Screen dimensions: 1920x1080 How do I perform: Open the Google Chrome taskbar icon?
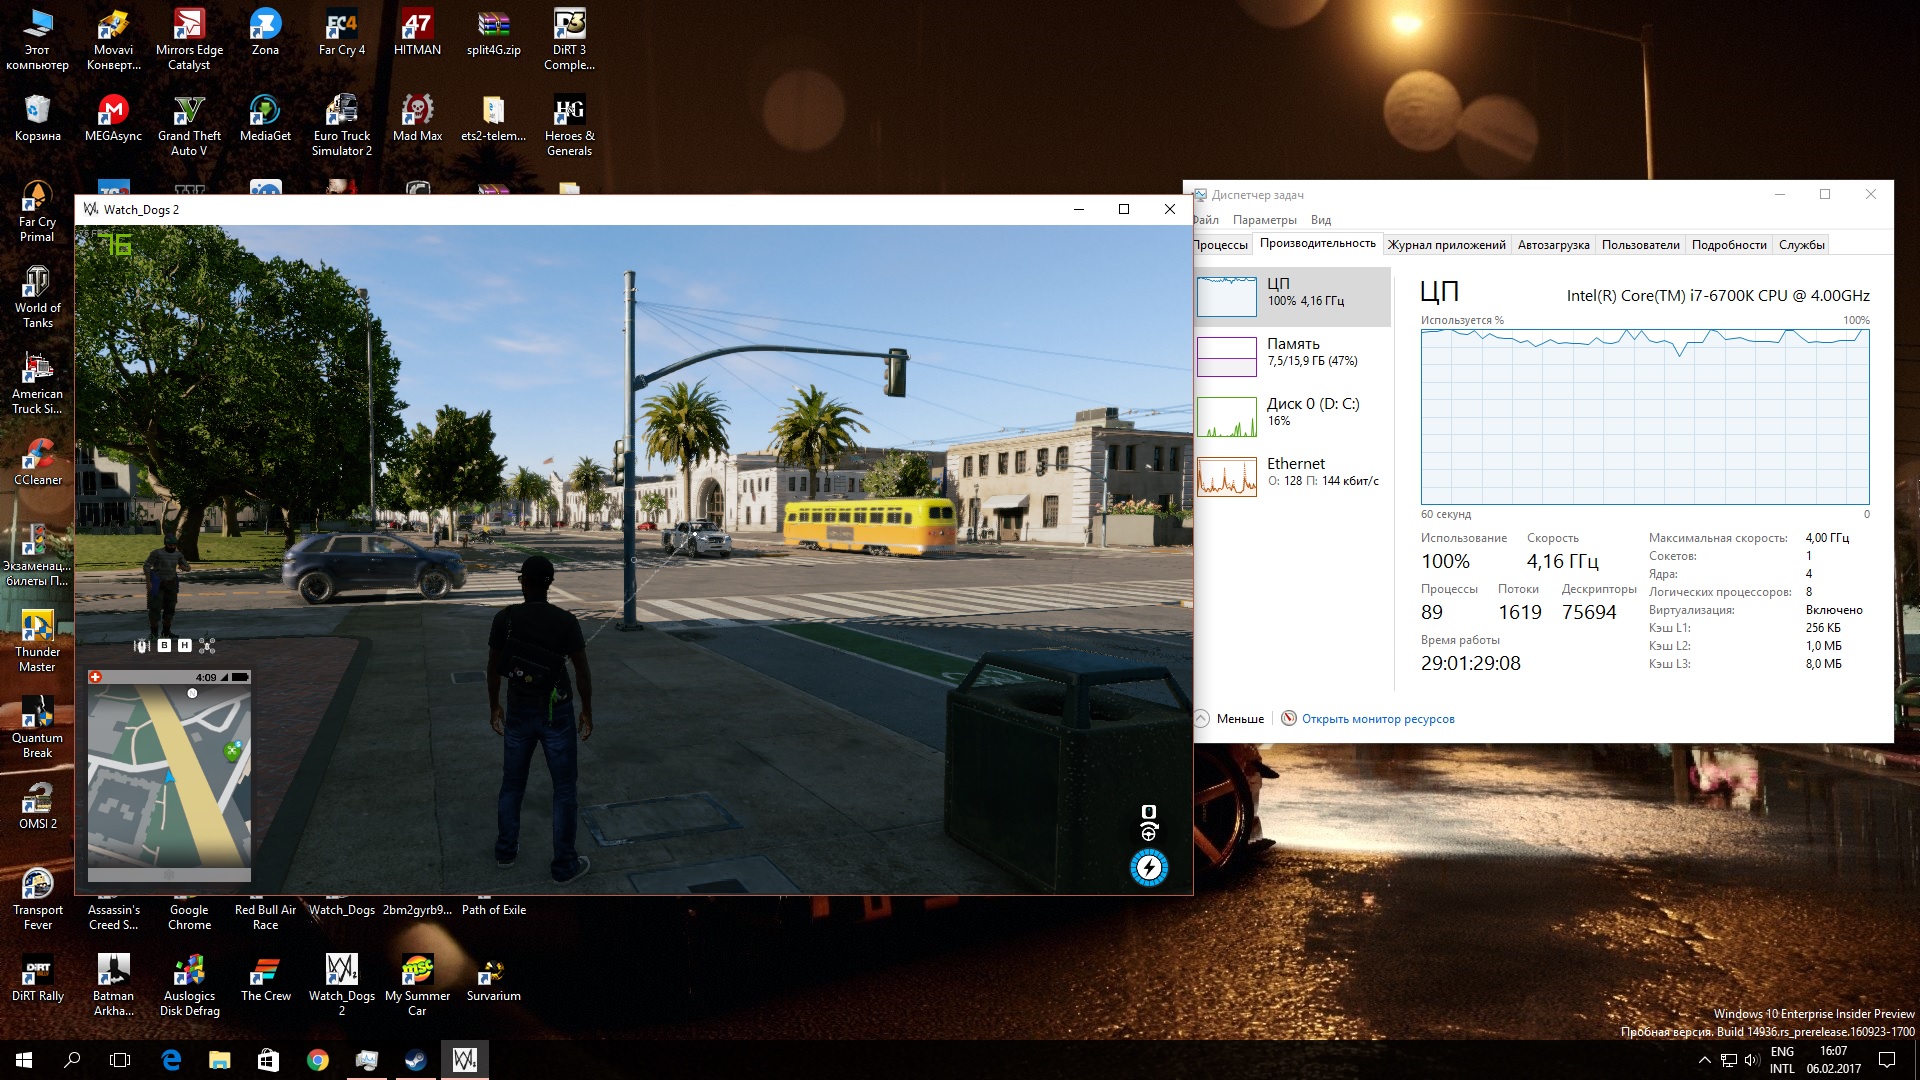tap(318, 1060)
